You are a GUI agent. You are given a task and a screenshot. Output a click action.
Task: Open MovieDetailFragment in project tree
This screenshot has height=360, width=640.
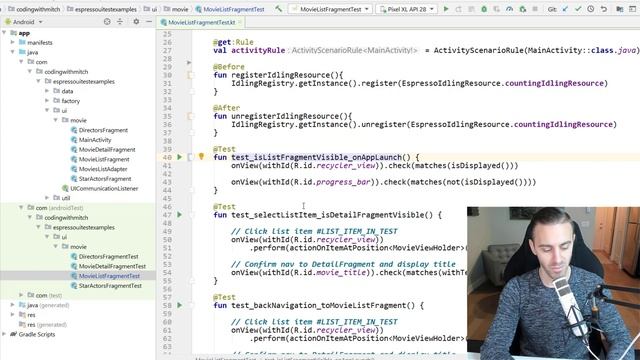click(x=107, y=149)
